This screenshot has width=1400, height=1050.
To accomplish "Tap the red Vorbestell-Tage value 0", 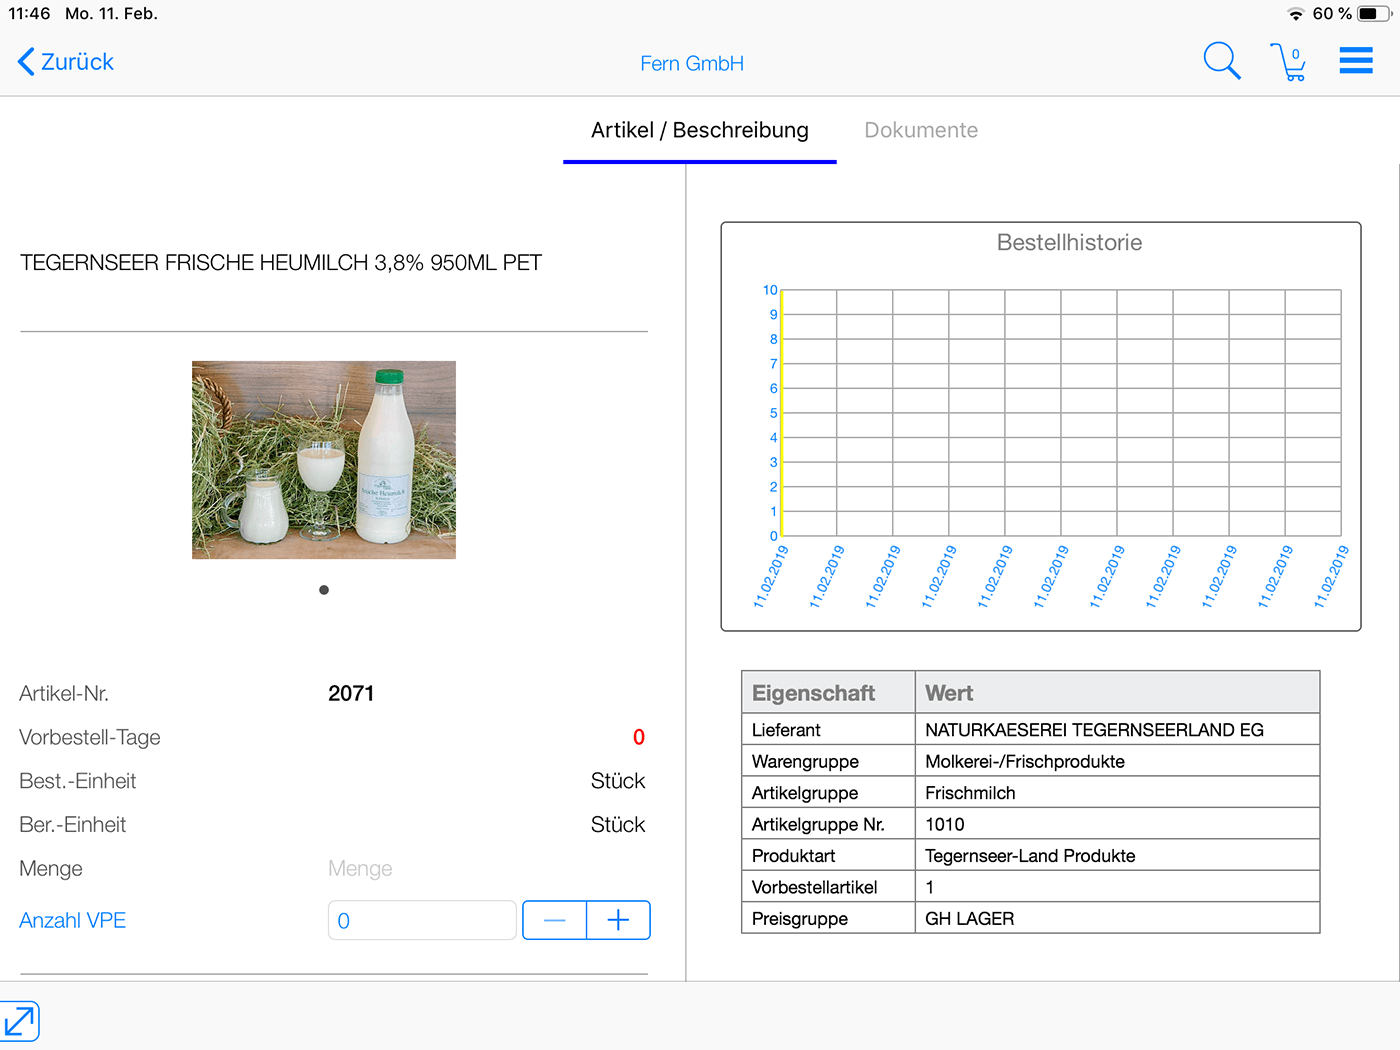I will 639,737.
